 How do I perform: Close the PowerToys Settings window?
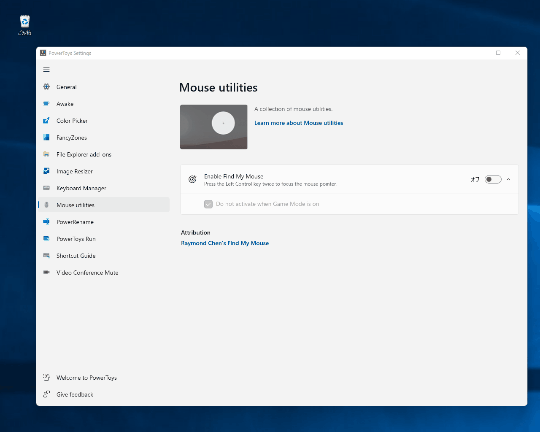click(x=517, y=53)
